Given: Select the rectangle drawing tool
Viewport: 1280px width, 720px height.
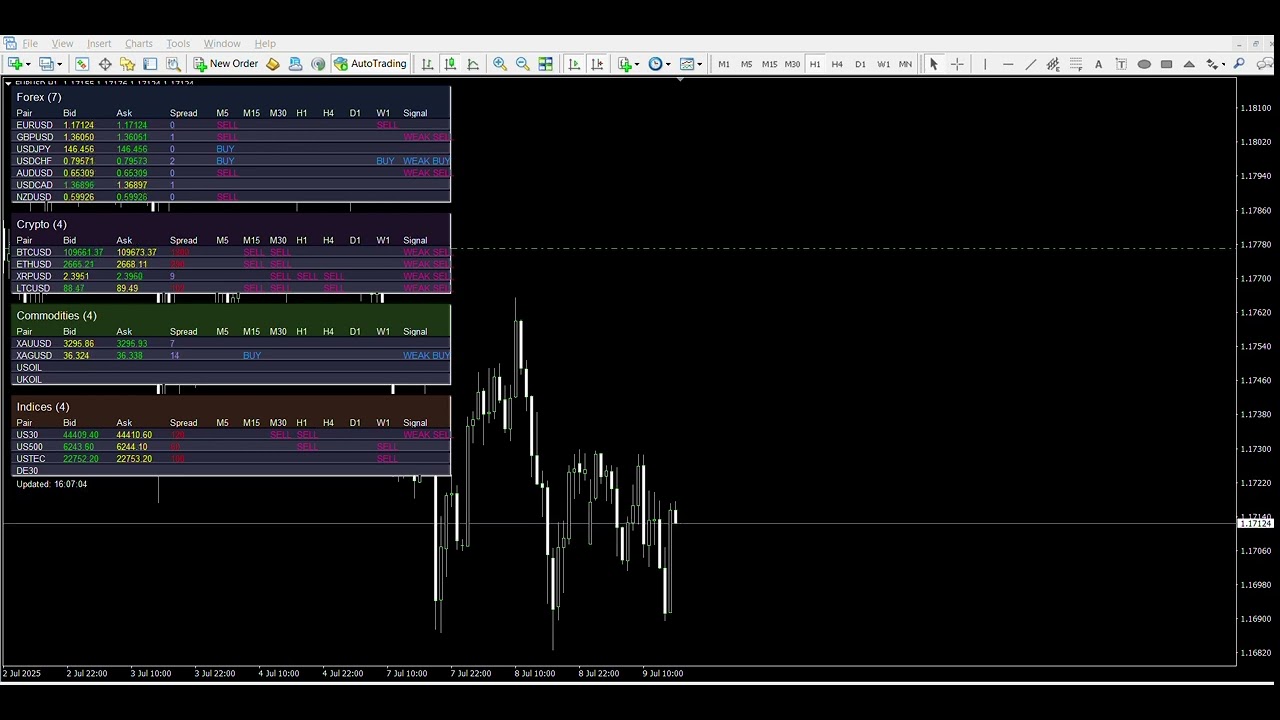Looking at the screenshot, I should (1166, 64).
